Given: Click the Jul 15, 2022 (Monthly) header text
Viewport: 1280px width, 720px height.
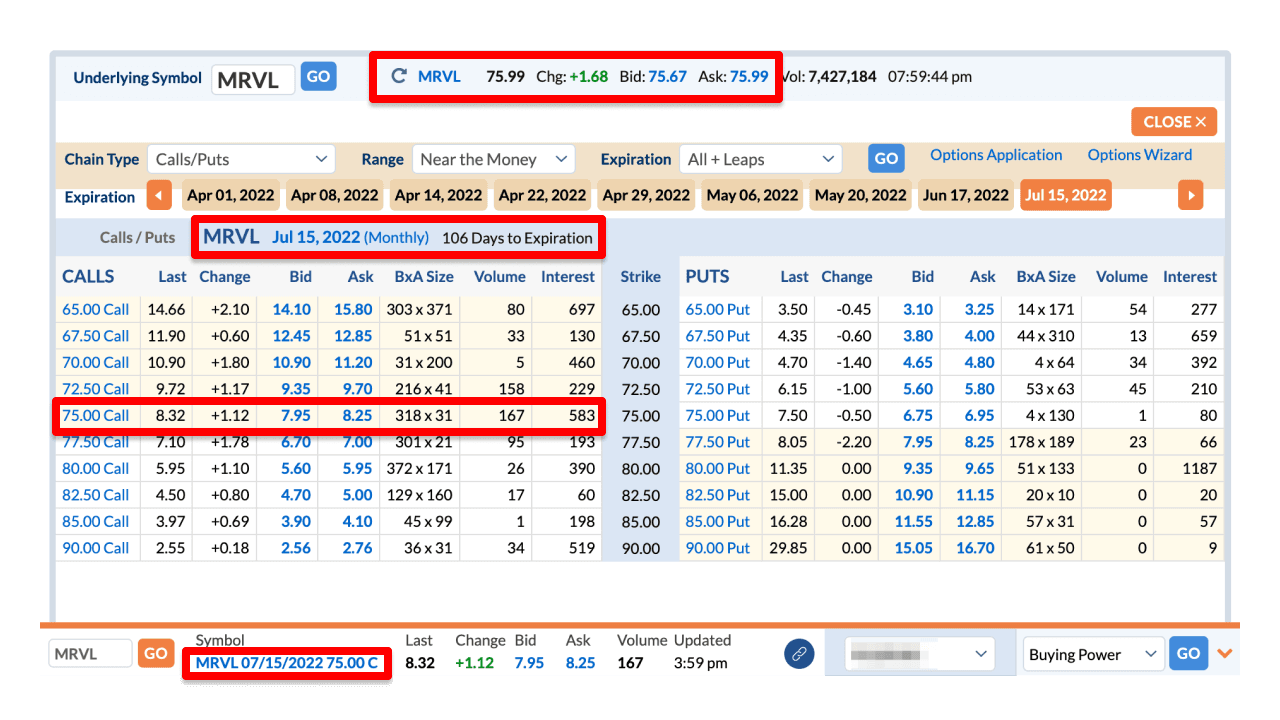Looking at the screenshot, I should pyautogui.click(x=350, y=238).
